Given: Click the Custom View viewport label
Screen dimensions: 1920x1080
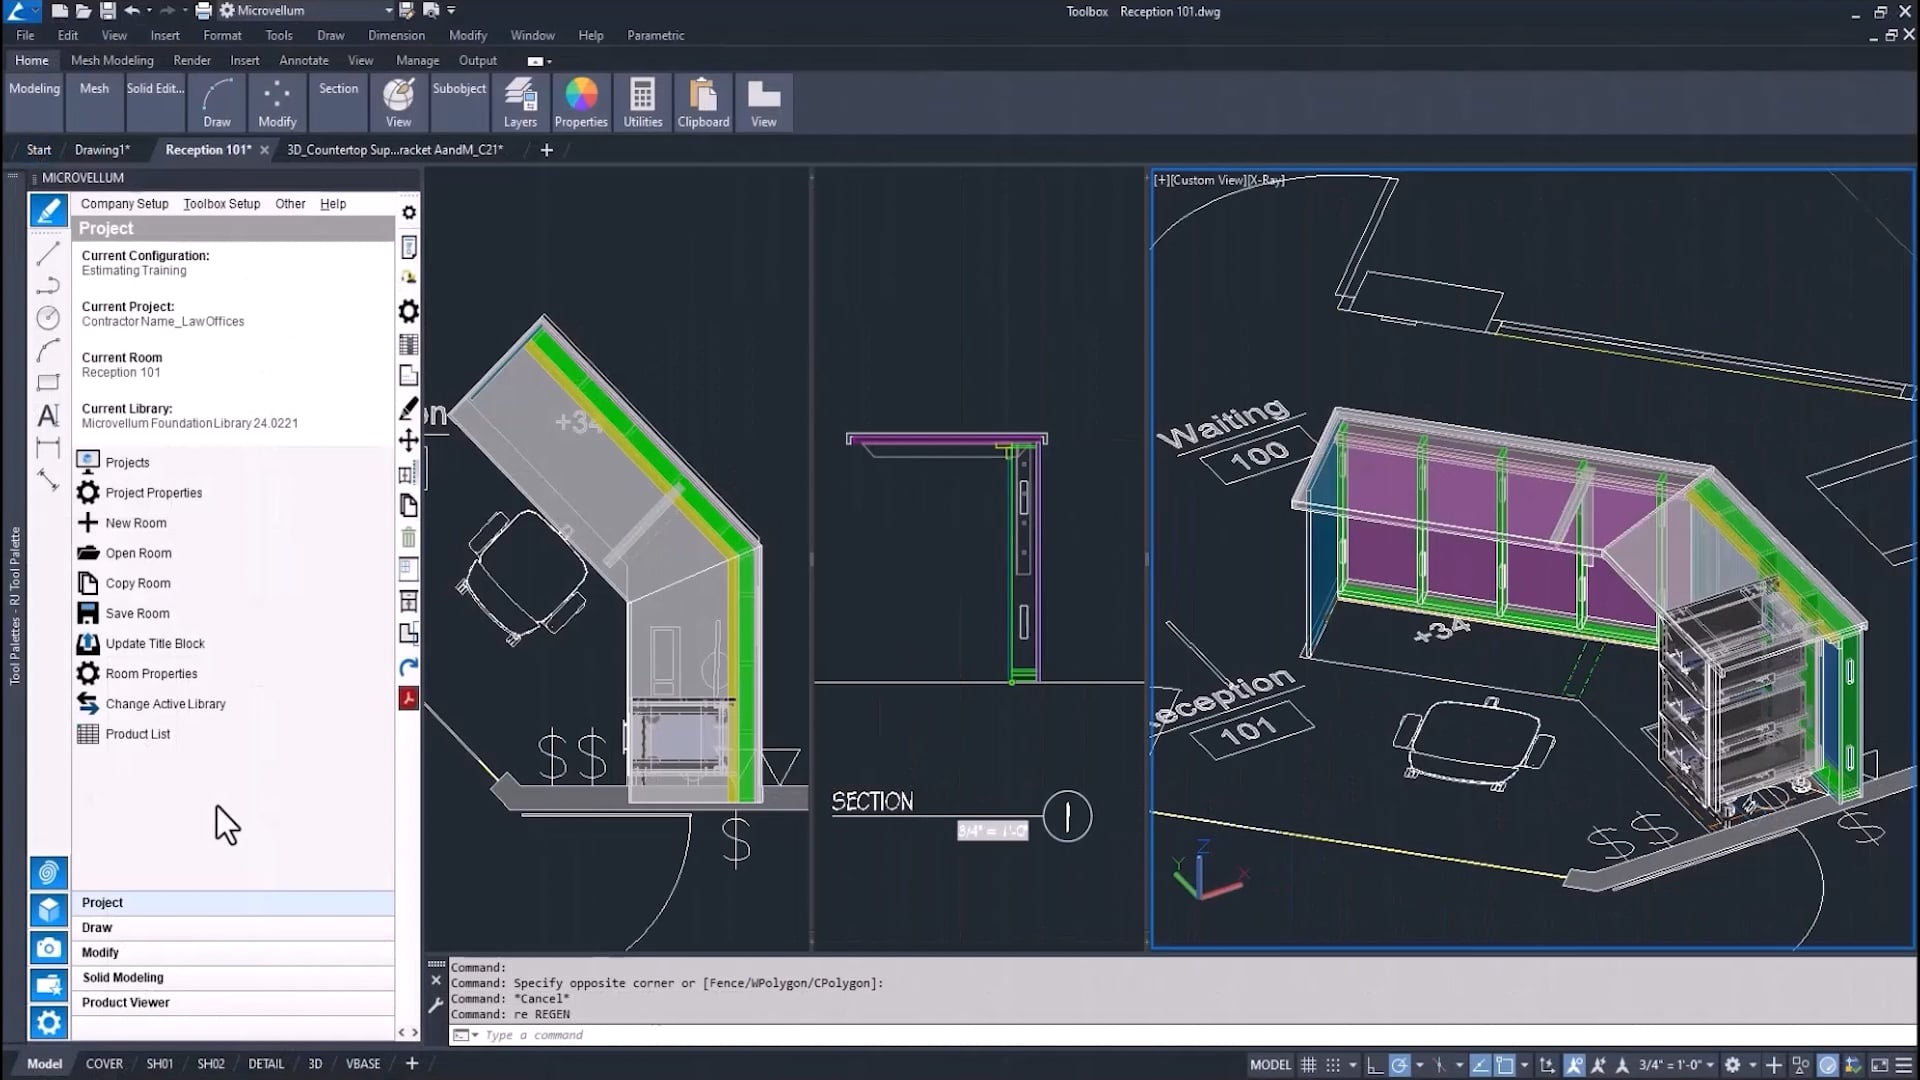Looking at the screenshot, I should click(x=1207, y=180).
